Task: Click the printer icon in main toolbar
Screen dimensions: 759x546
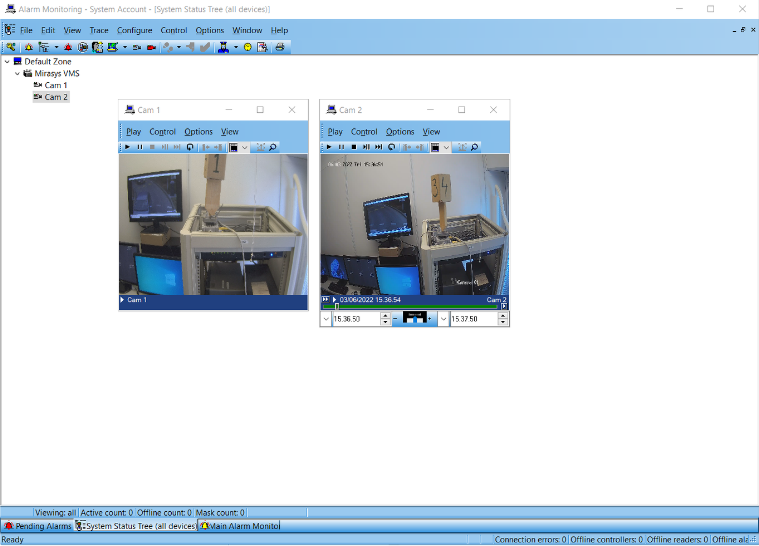Action: [x=280, y=47]
